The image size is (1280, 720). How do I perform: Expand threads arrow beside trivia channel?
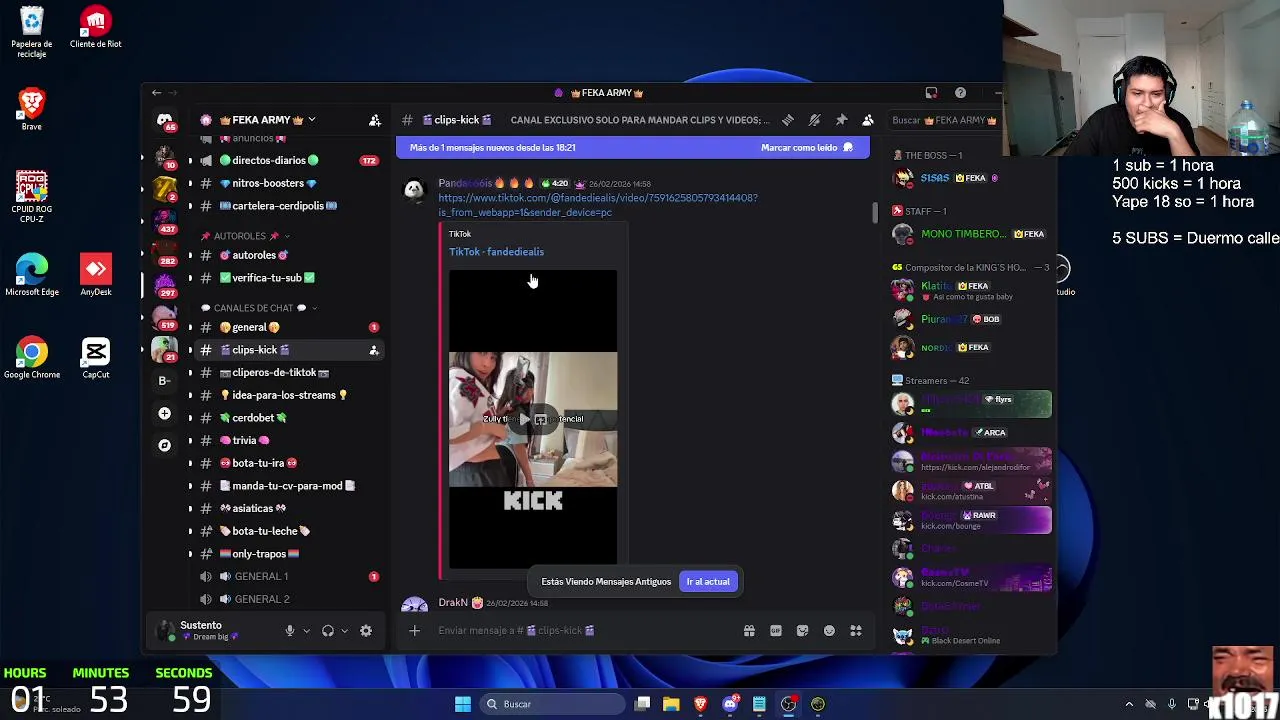coord(190,440)
